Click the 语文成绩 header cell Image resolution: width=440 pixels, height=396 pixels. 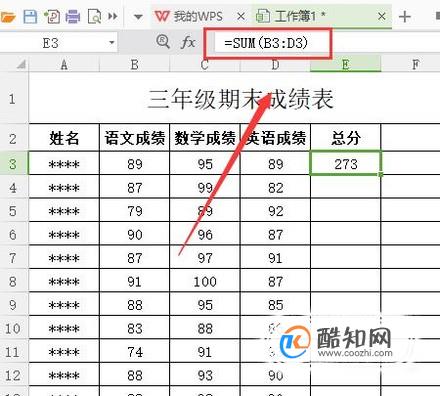135,138
